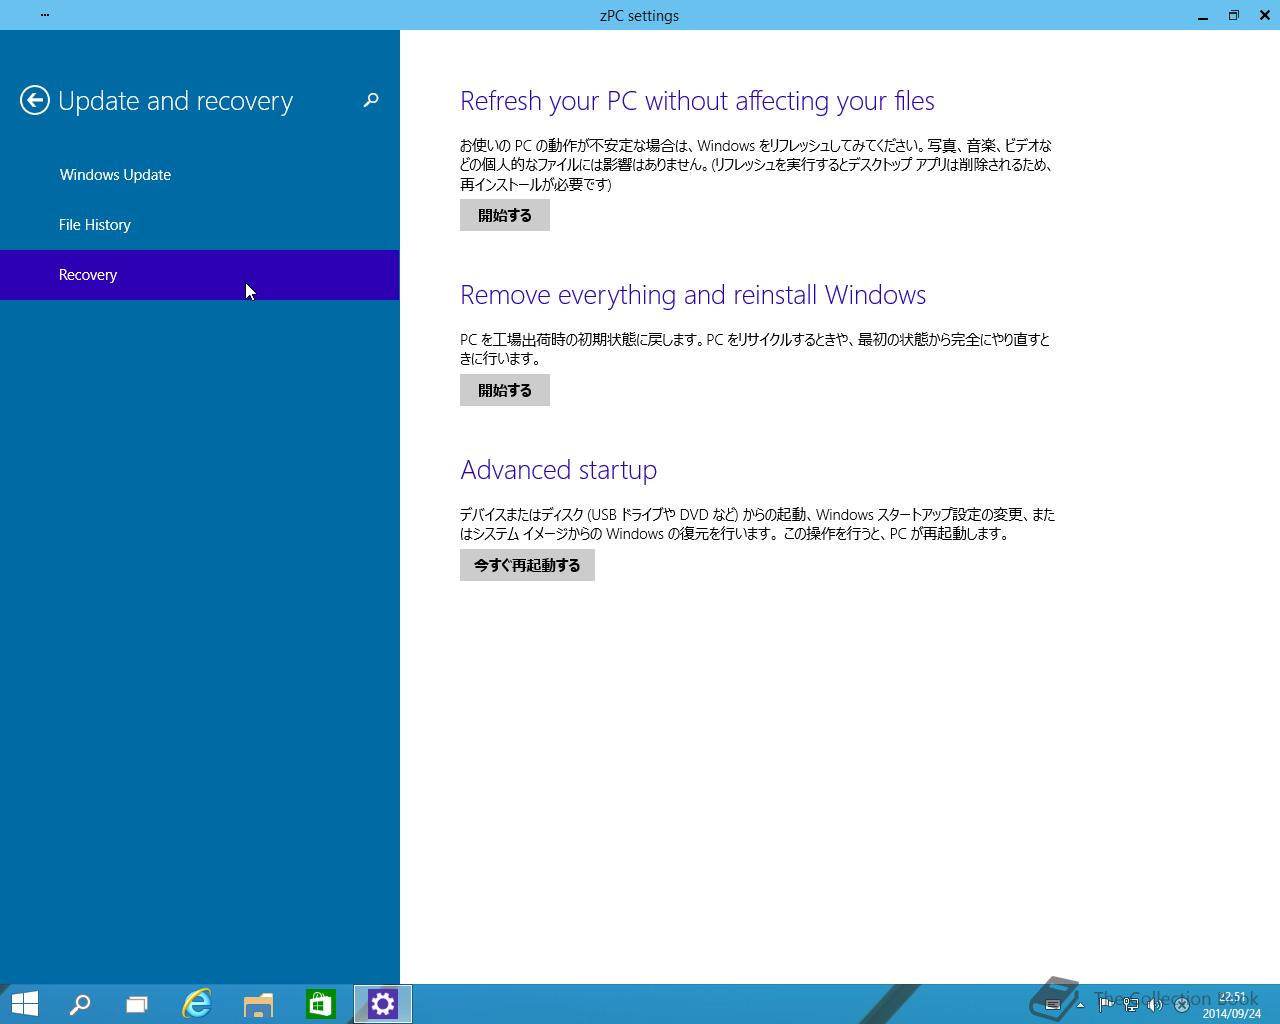
Task: Open the touch keyboard tray icon
Action: click(x=1052, y=1005)
